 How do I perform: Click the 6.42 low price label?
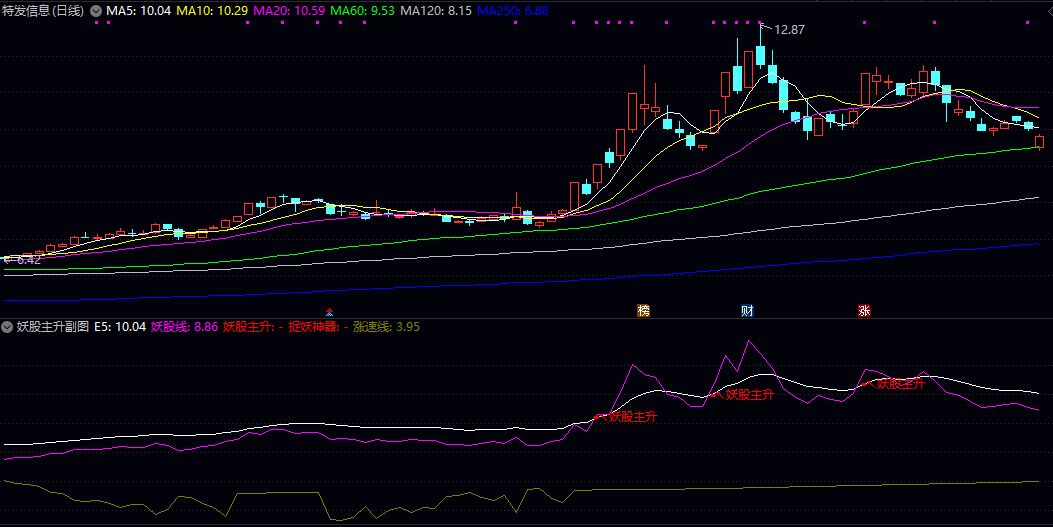[x=29, y=260]
